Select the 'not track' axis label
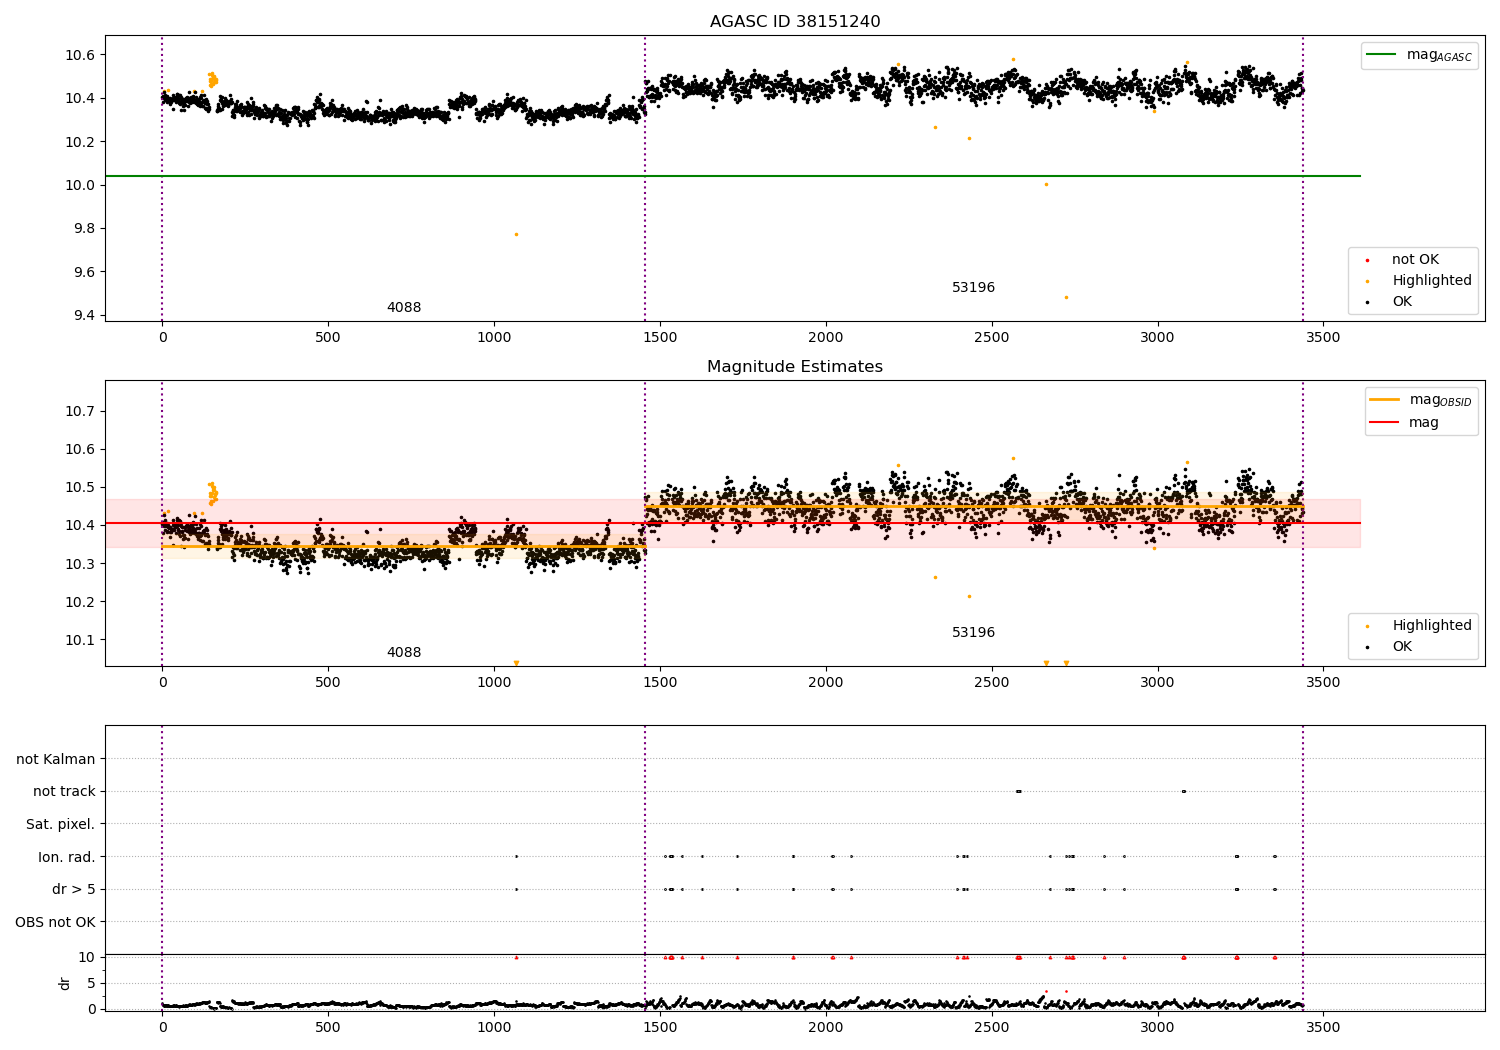 pyautogui.click(x=64, y=792)
